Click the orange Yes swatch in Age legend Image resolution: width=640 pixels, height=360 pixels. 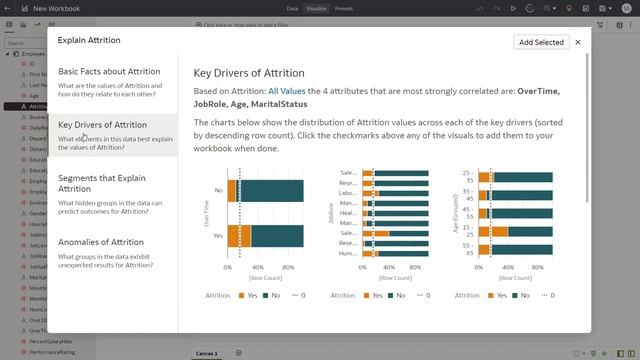pos(491,296)
